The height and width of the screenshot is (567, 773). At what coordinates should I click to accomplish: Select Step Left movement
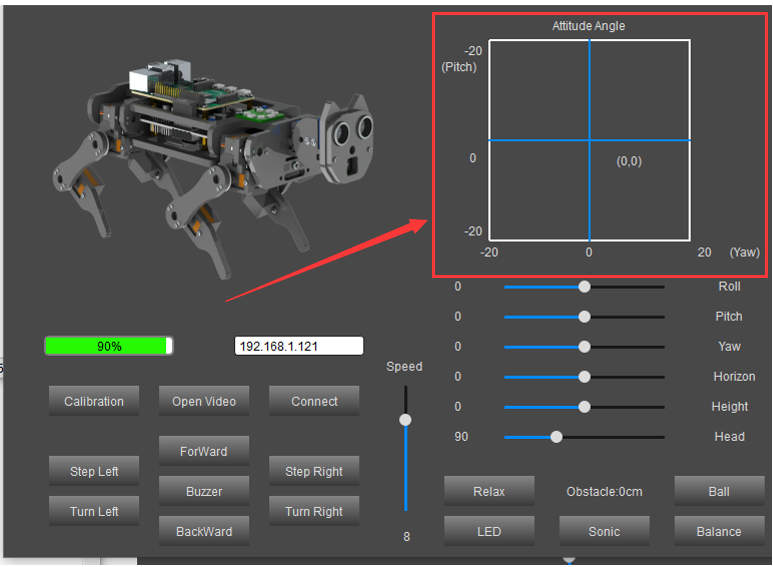click(x=94, y=471)
